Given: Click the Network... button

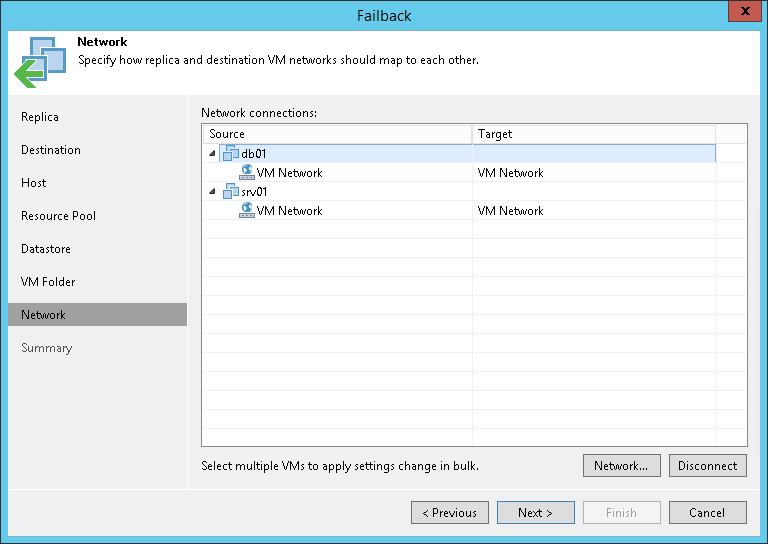Looking at the screenshot, I should 621,466.
